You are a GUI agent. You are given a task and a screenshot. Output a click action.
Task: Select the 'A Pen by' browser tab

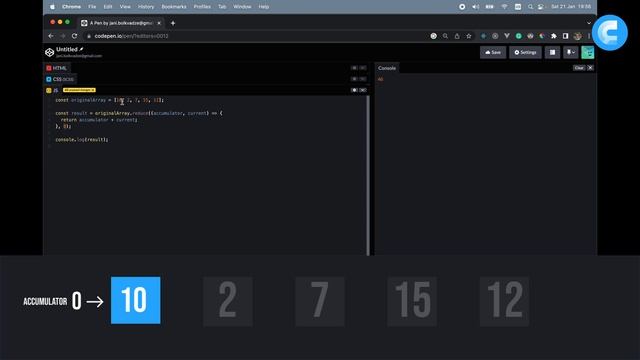(x=121, y=23)
